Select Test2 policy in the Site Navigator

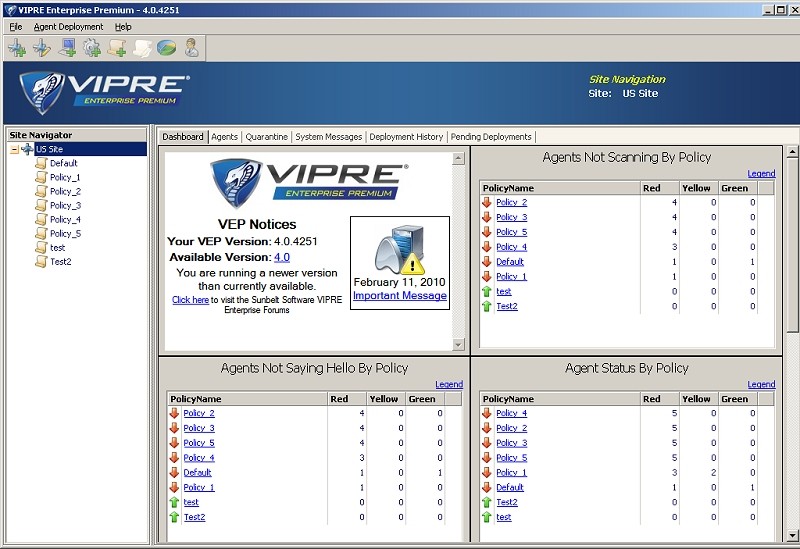(x=61, y=261)
